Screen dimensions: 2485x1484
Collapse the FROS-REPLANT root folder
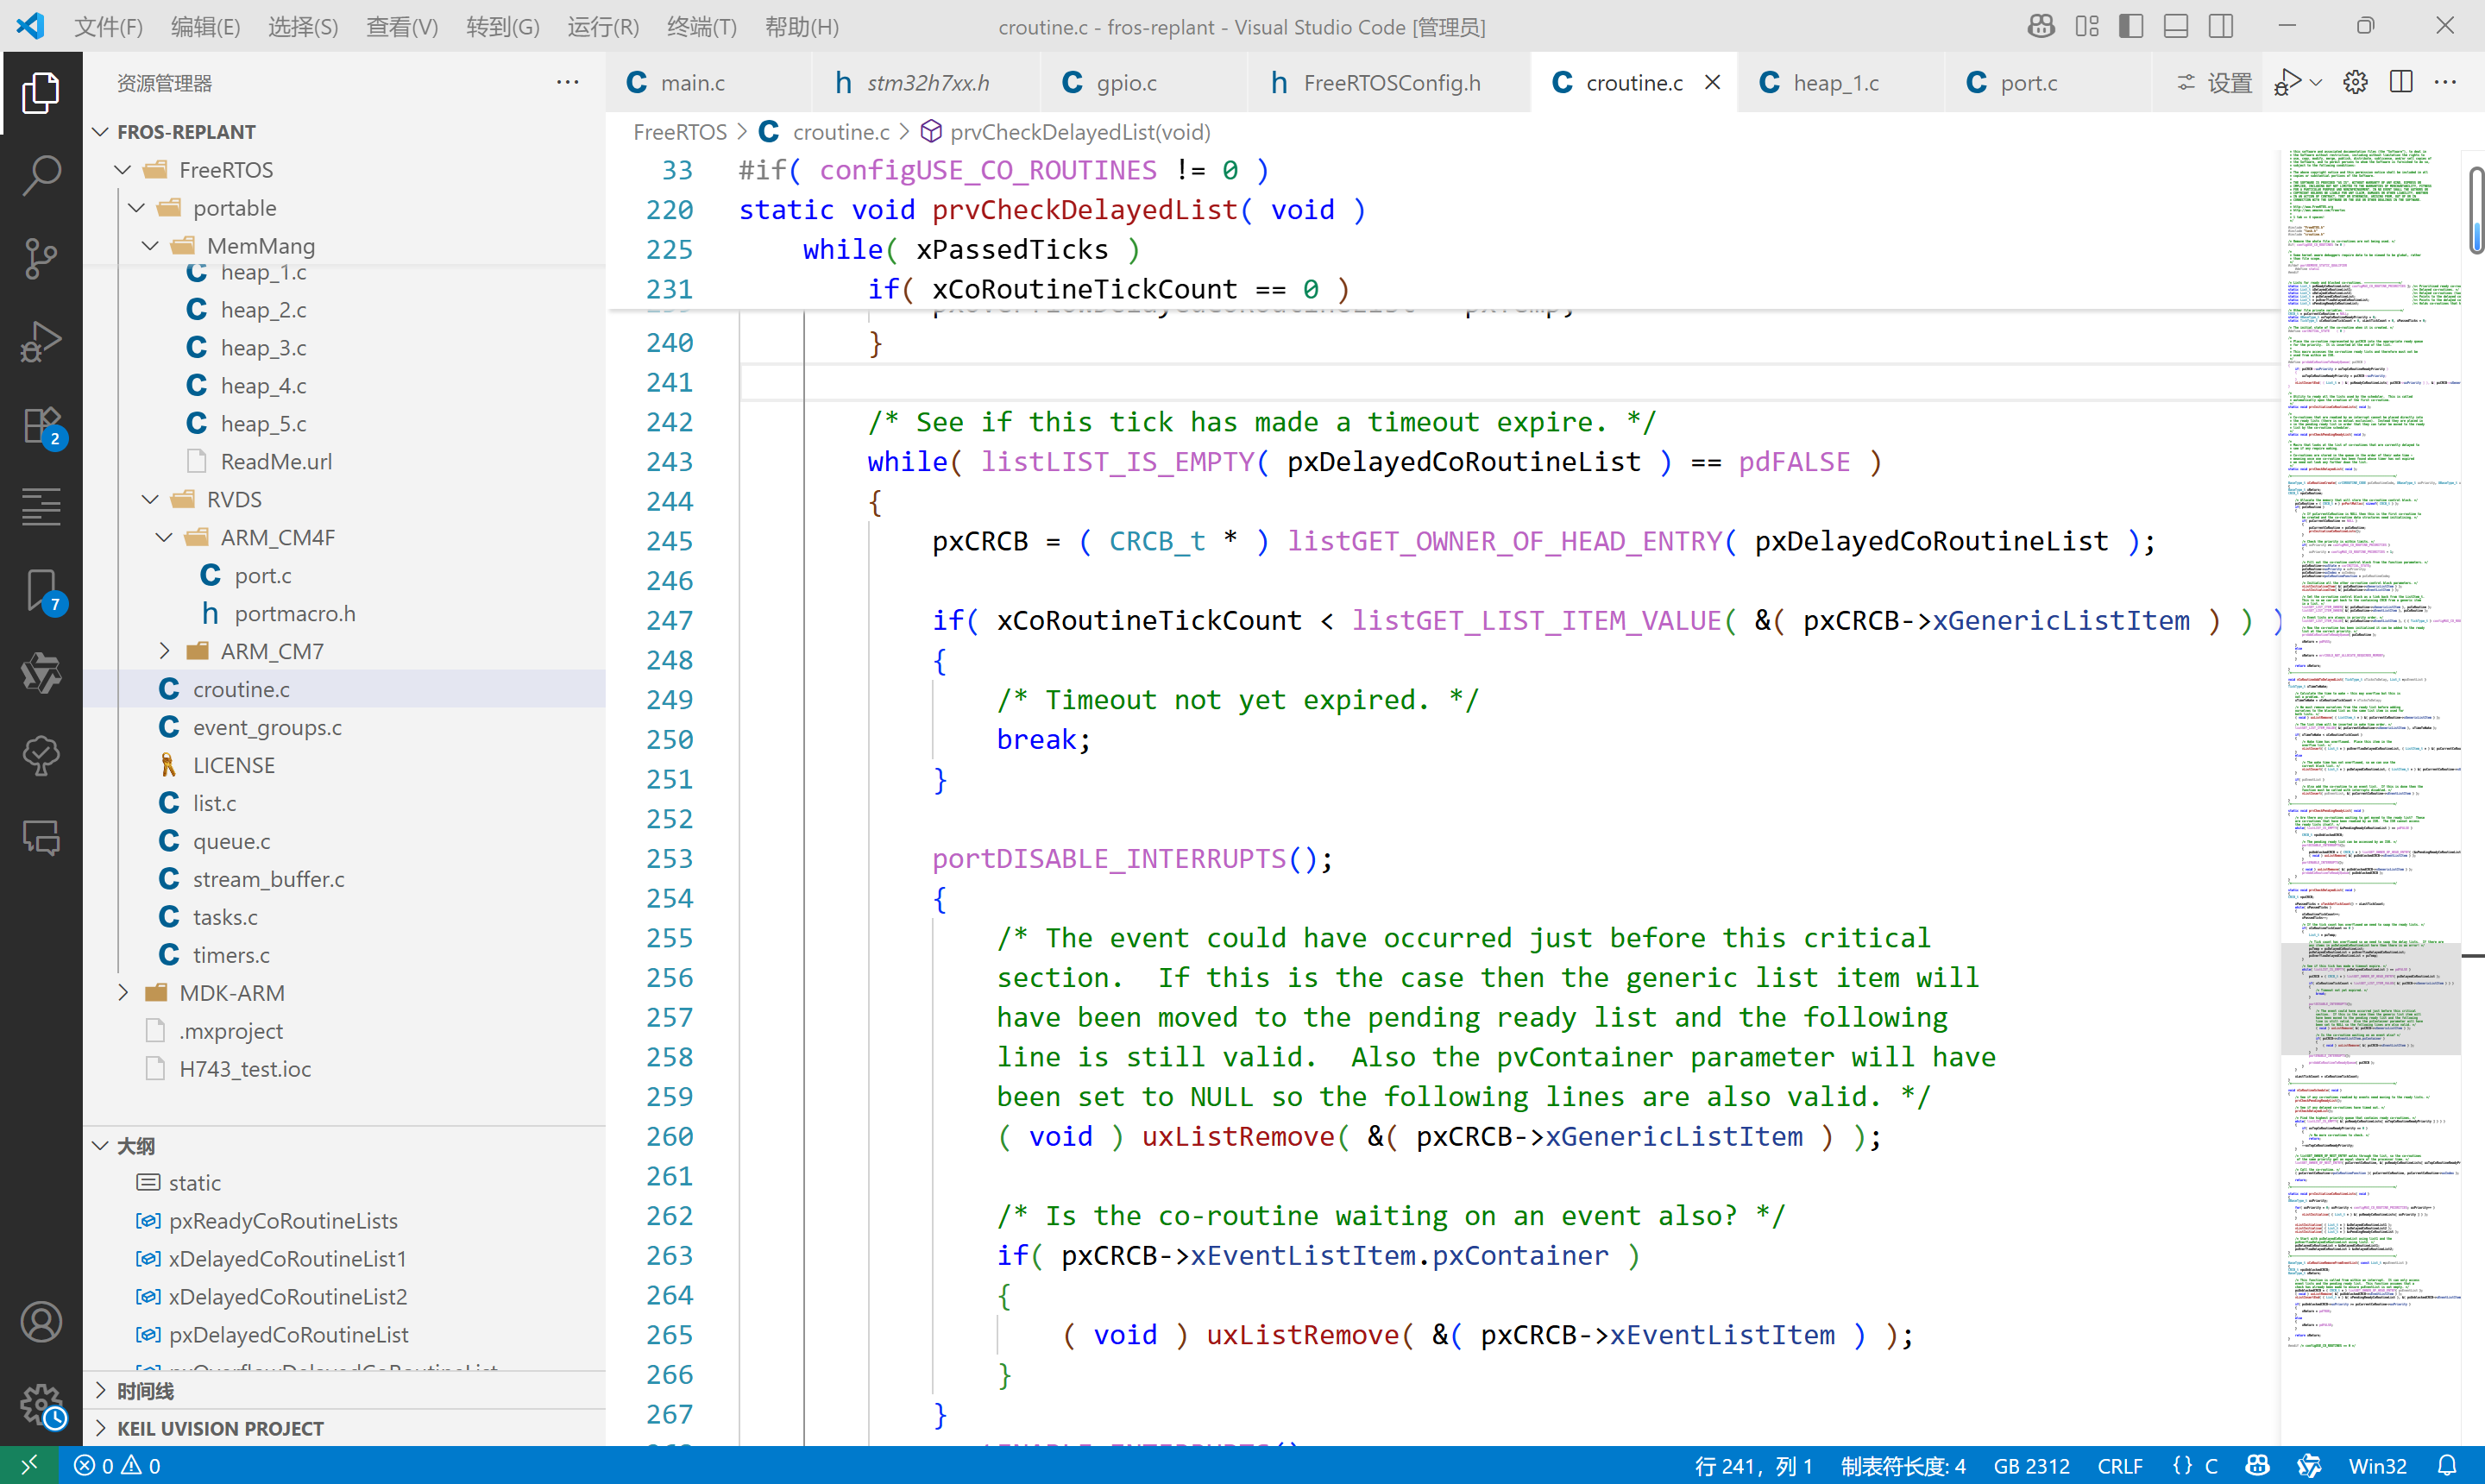click(x=101, y=132)
